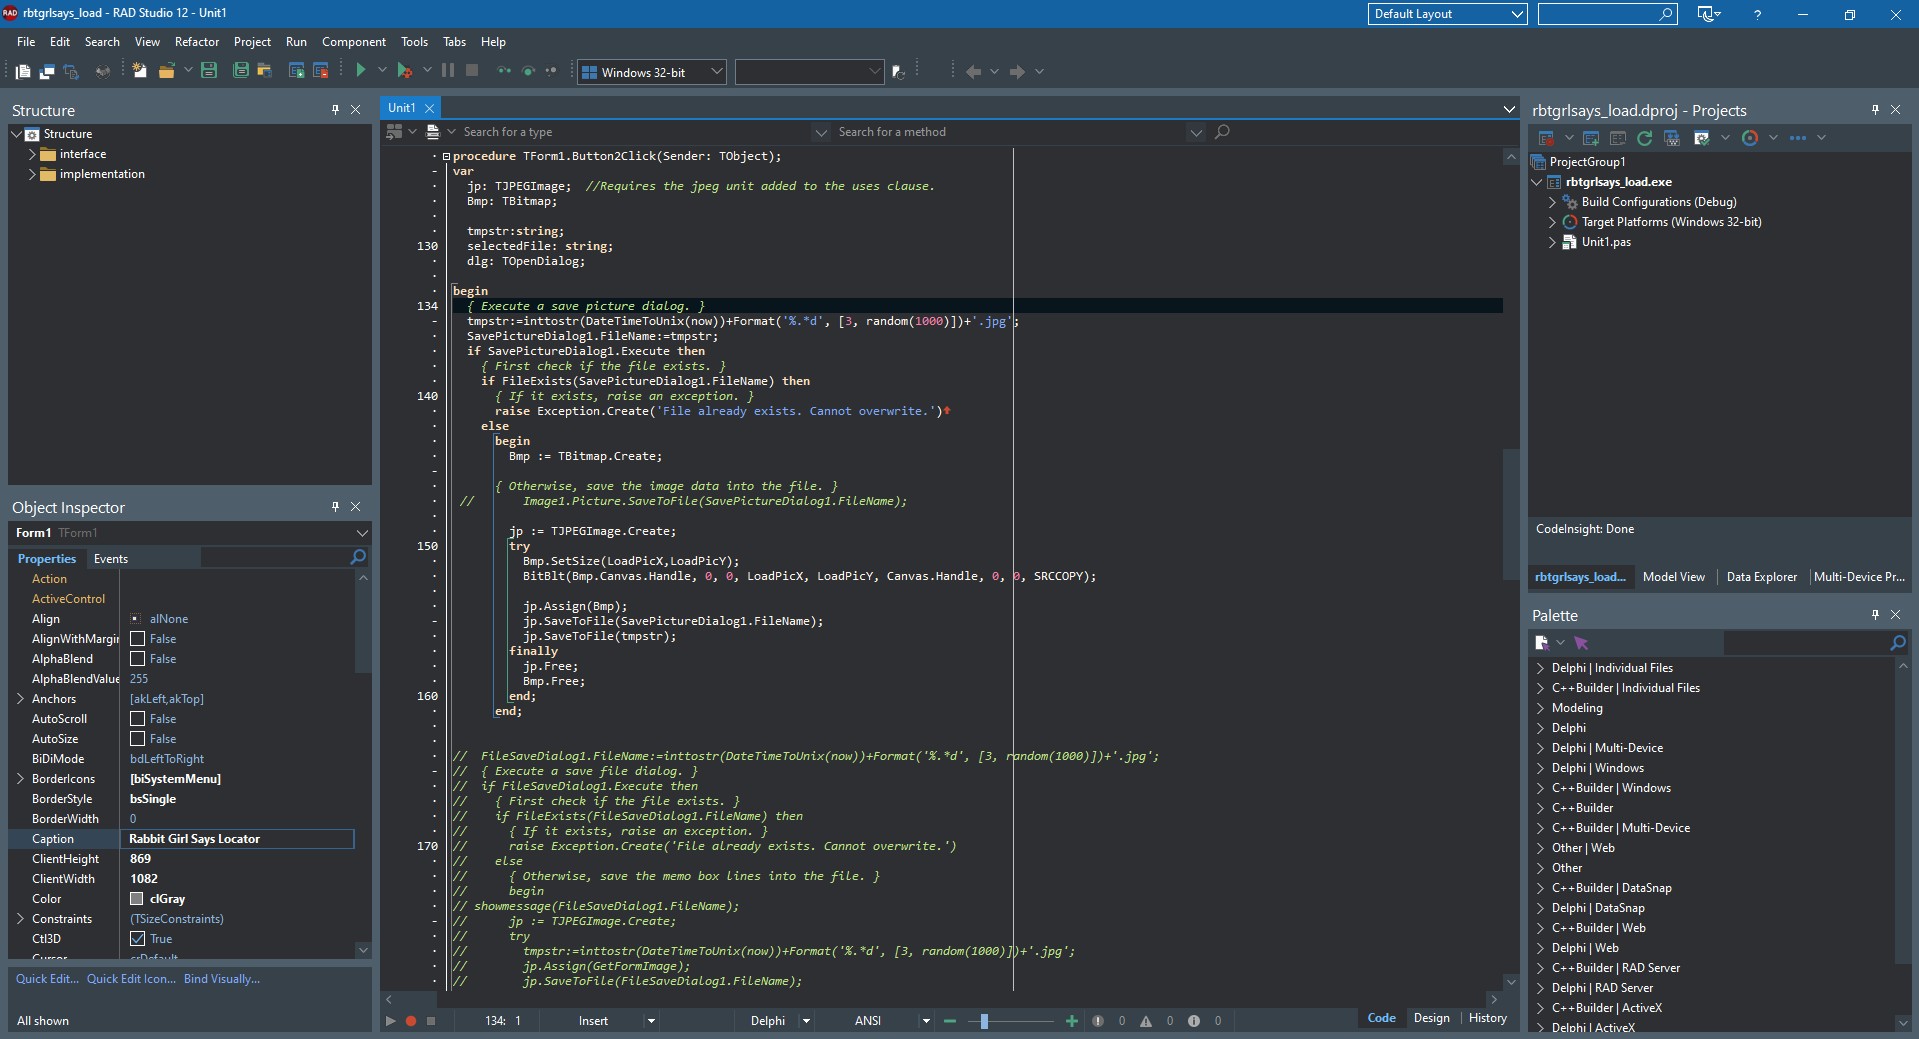The width and height of the screenshot is (1919, 1039).
Task: Toggle the AutoScroll checkbox
Action: point(138,719)
